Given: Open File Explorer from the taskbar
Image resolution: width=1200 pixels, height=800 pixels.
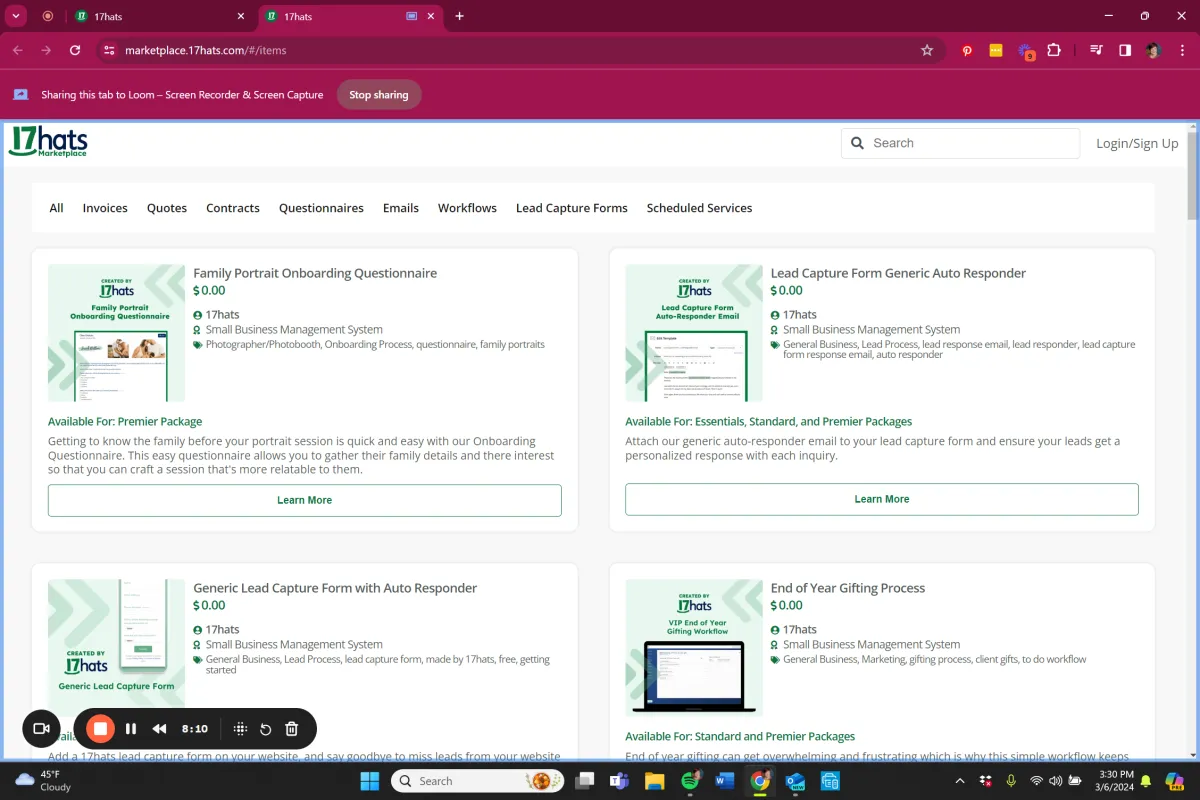Looking at the screenshot, I should [655, 781].
